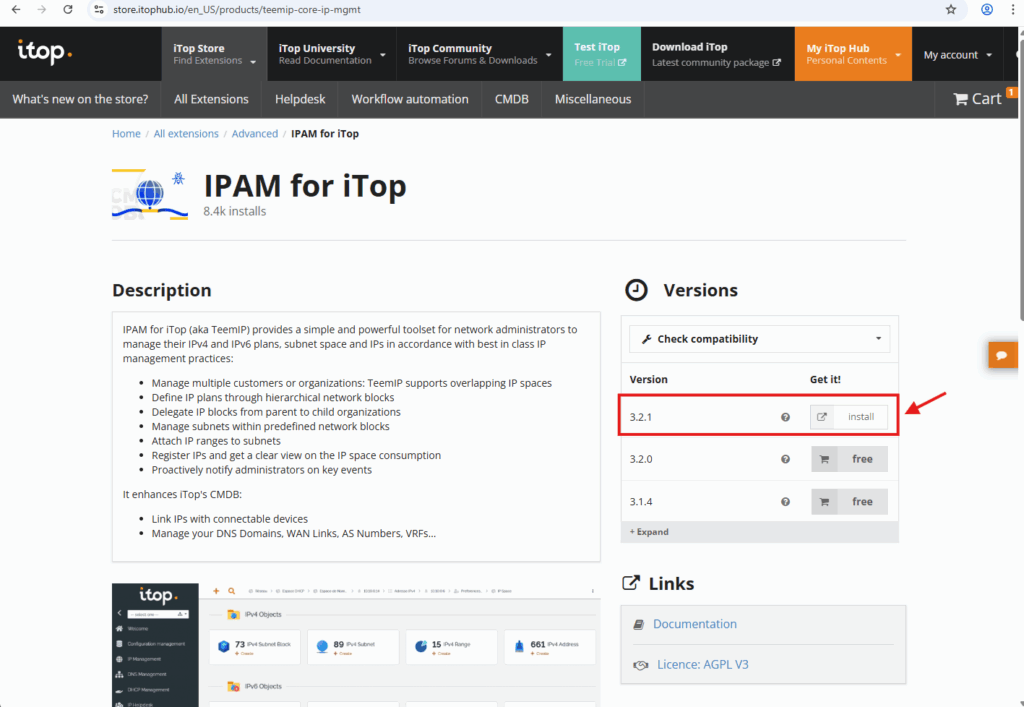
Task: Open the Check compatibility dropdown
Action: point(759,339)
